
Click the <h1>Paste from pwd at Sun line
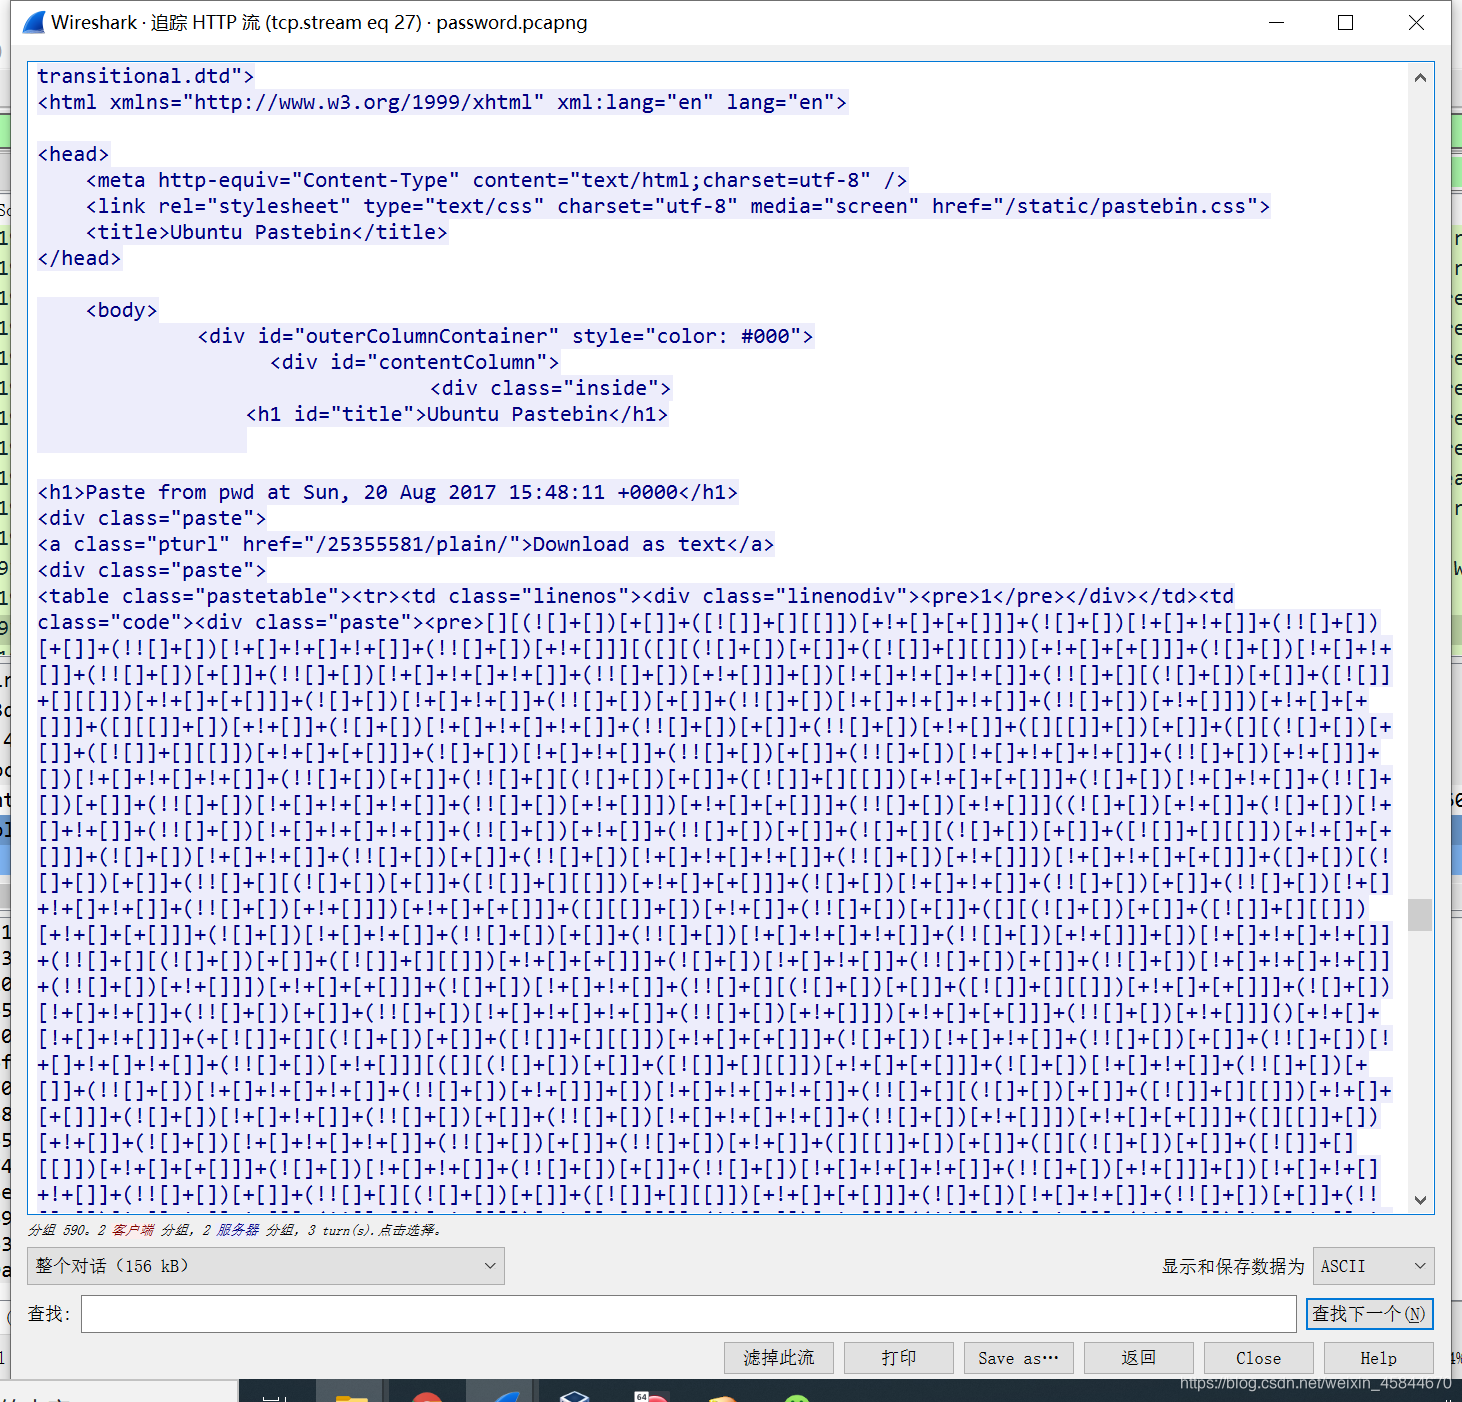pos(388,492)
